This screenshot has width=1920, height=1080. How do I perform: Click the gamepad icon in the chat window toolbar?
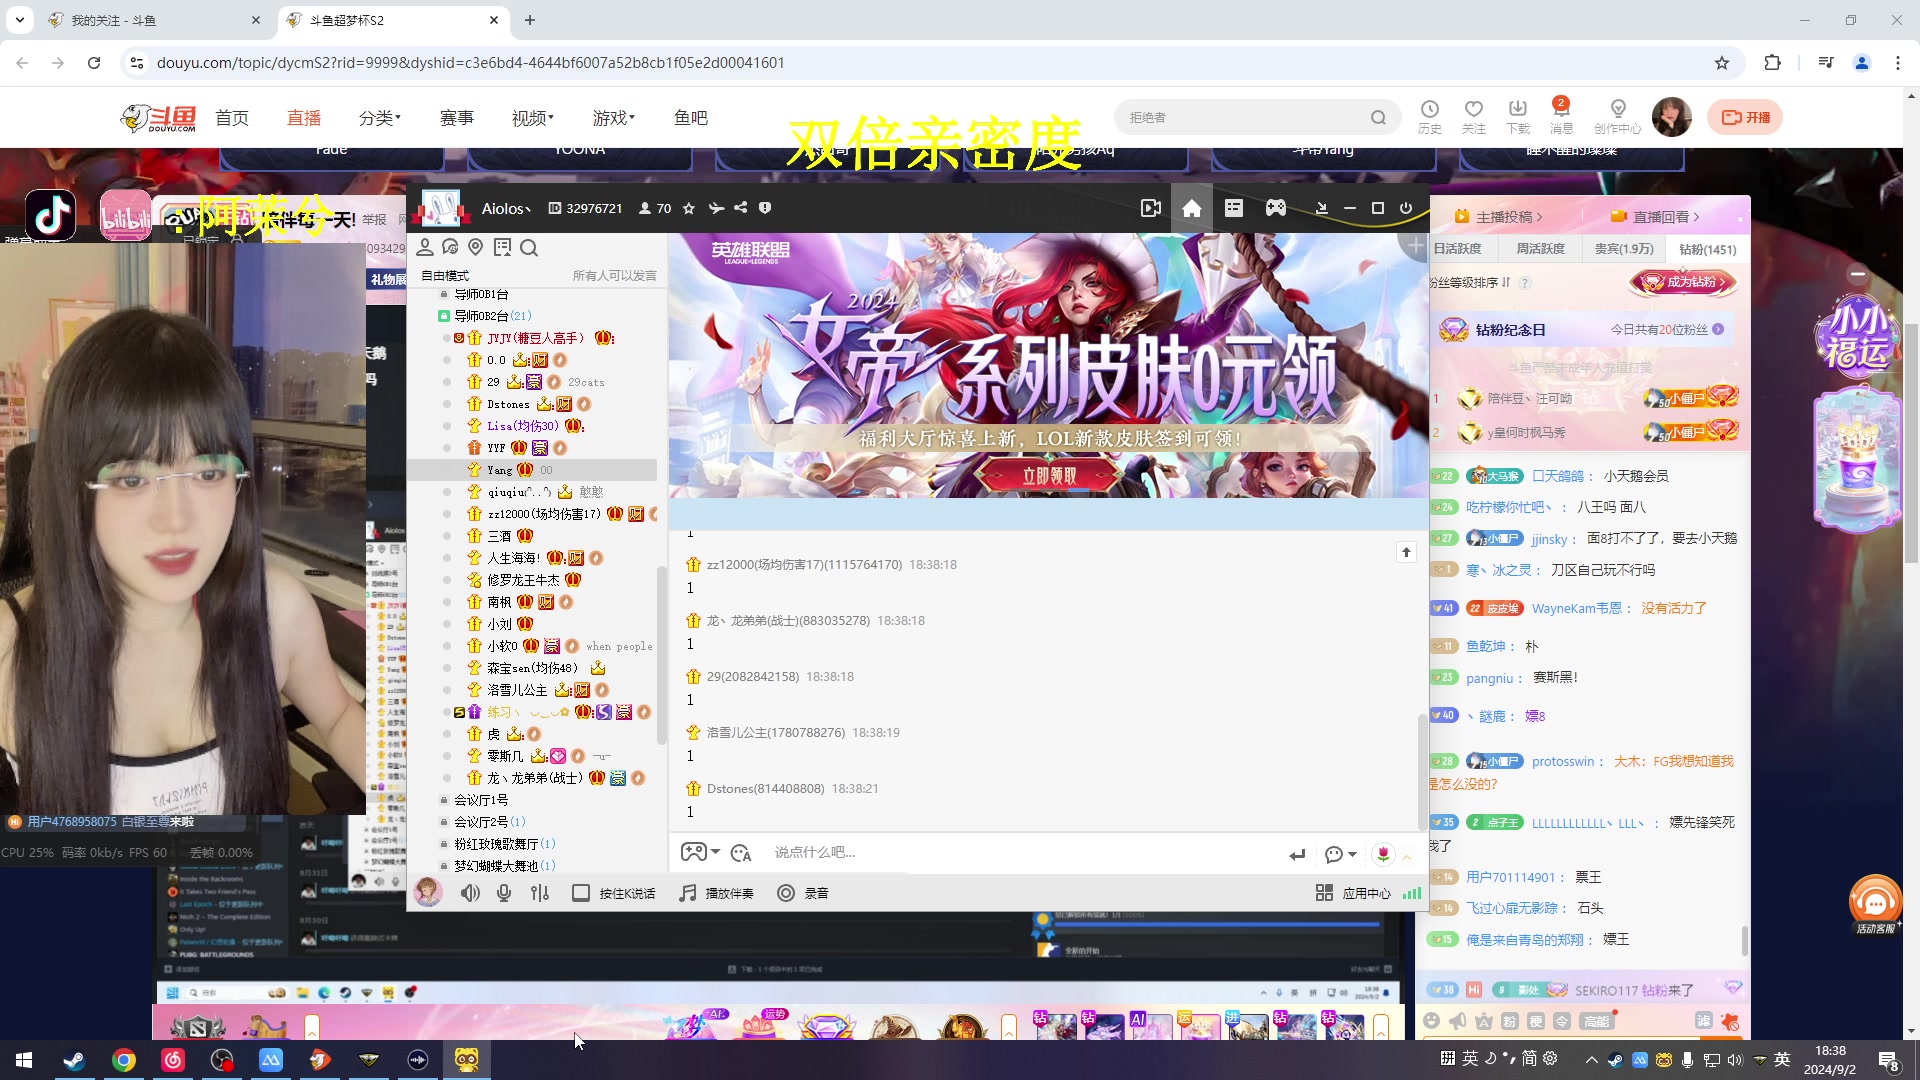tap(1276, 208)
